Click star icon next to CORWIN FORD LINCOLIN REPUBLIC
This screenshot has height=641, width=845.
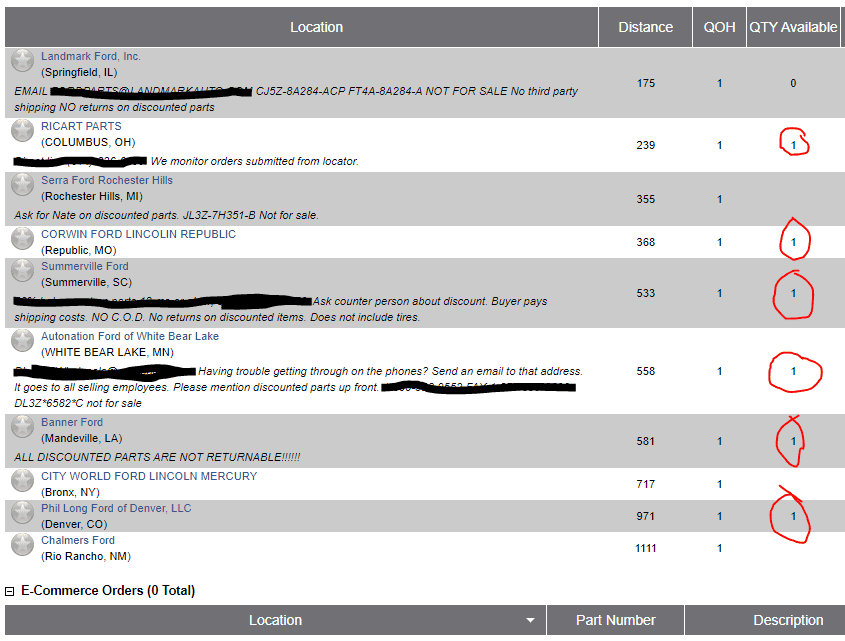[x=23, y=238]
